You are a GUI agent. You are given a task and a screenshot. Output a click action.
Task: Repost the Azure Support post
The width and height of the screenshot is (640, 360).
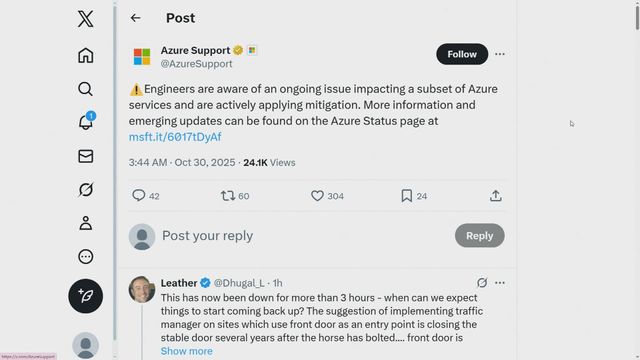(228, 196)
